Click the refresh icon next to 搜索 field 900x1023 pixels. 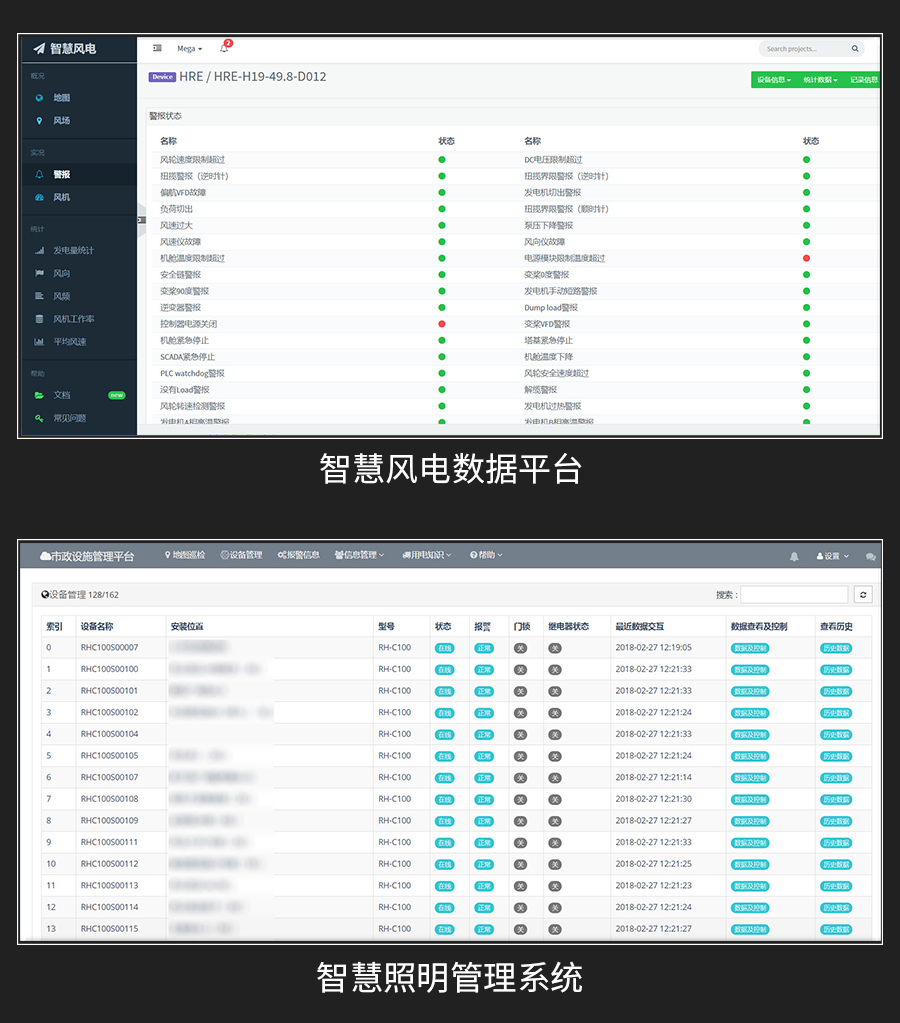coord(863,595)
